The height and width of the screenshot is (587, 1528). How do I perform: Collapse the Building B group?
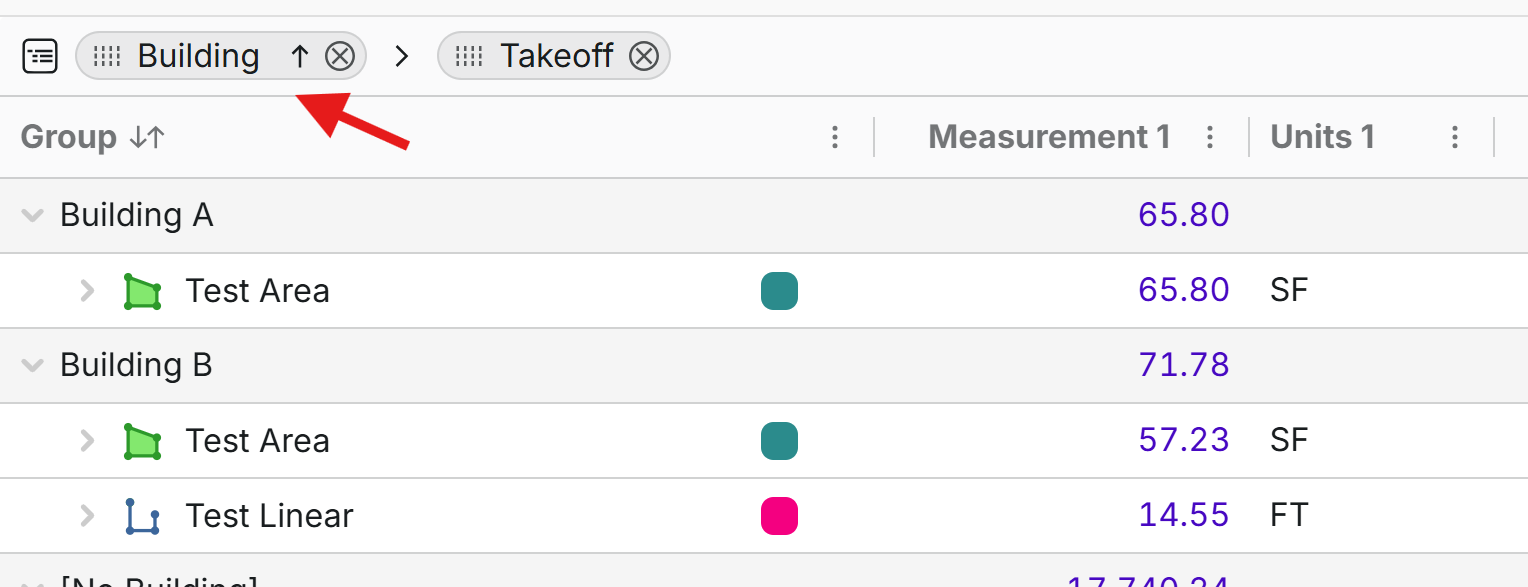32,365
